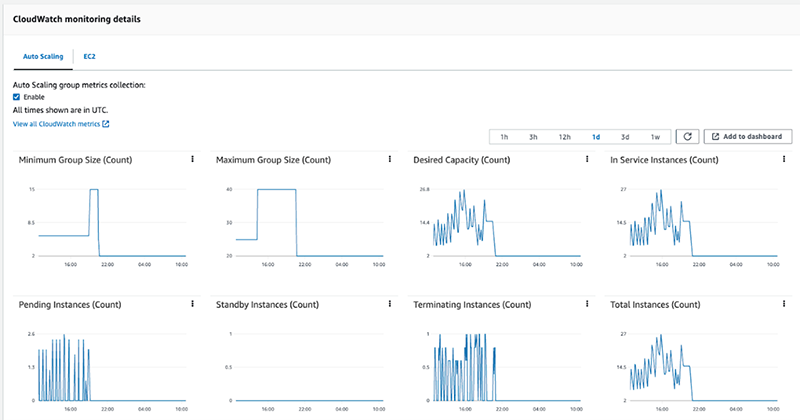
Task: Set time range to 3h
Action: (533, 137)
